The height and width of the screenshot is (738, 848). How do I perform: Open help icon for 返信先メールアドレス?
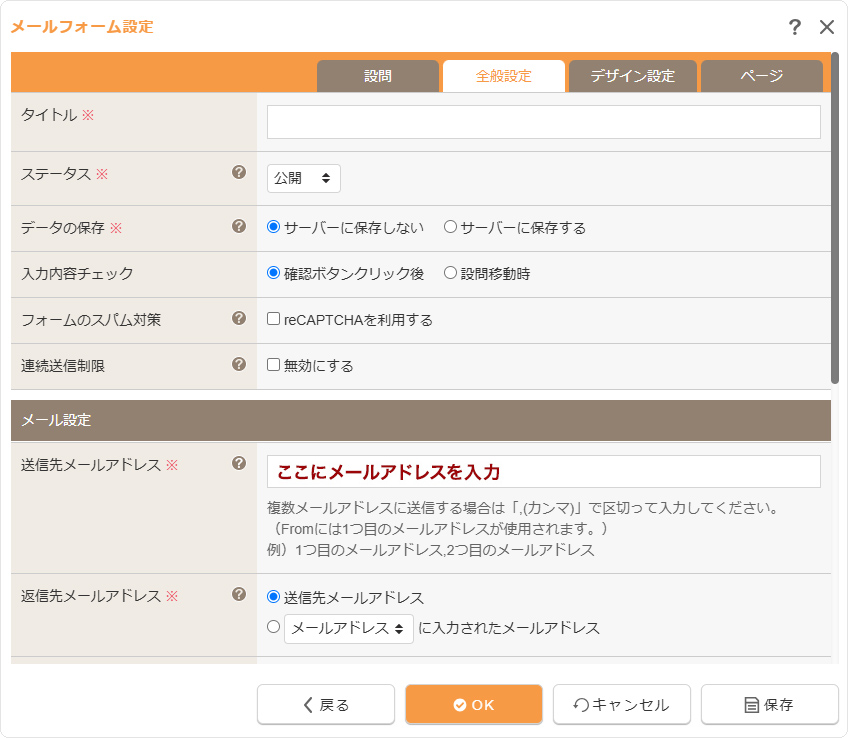coord(239,594)
